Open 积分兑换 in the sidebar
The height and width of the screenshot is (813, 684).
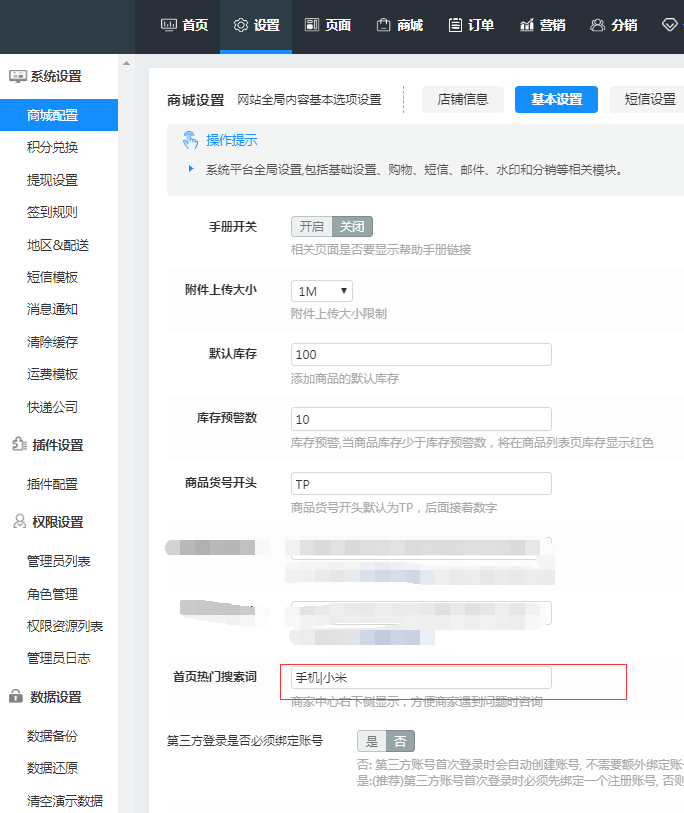[52, 148]
